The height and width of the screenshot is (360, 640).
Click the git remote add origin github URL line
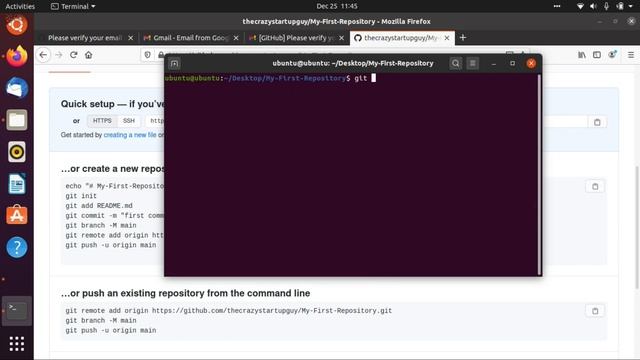[229, 311]
